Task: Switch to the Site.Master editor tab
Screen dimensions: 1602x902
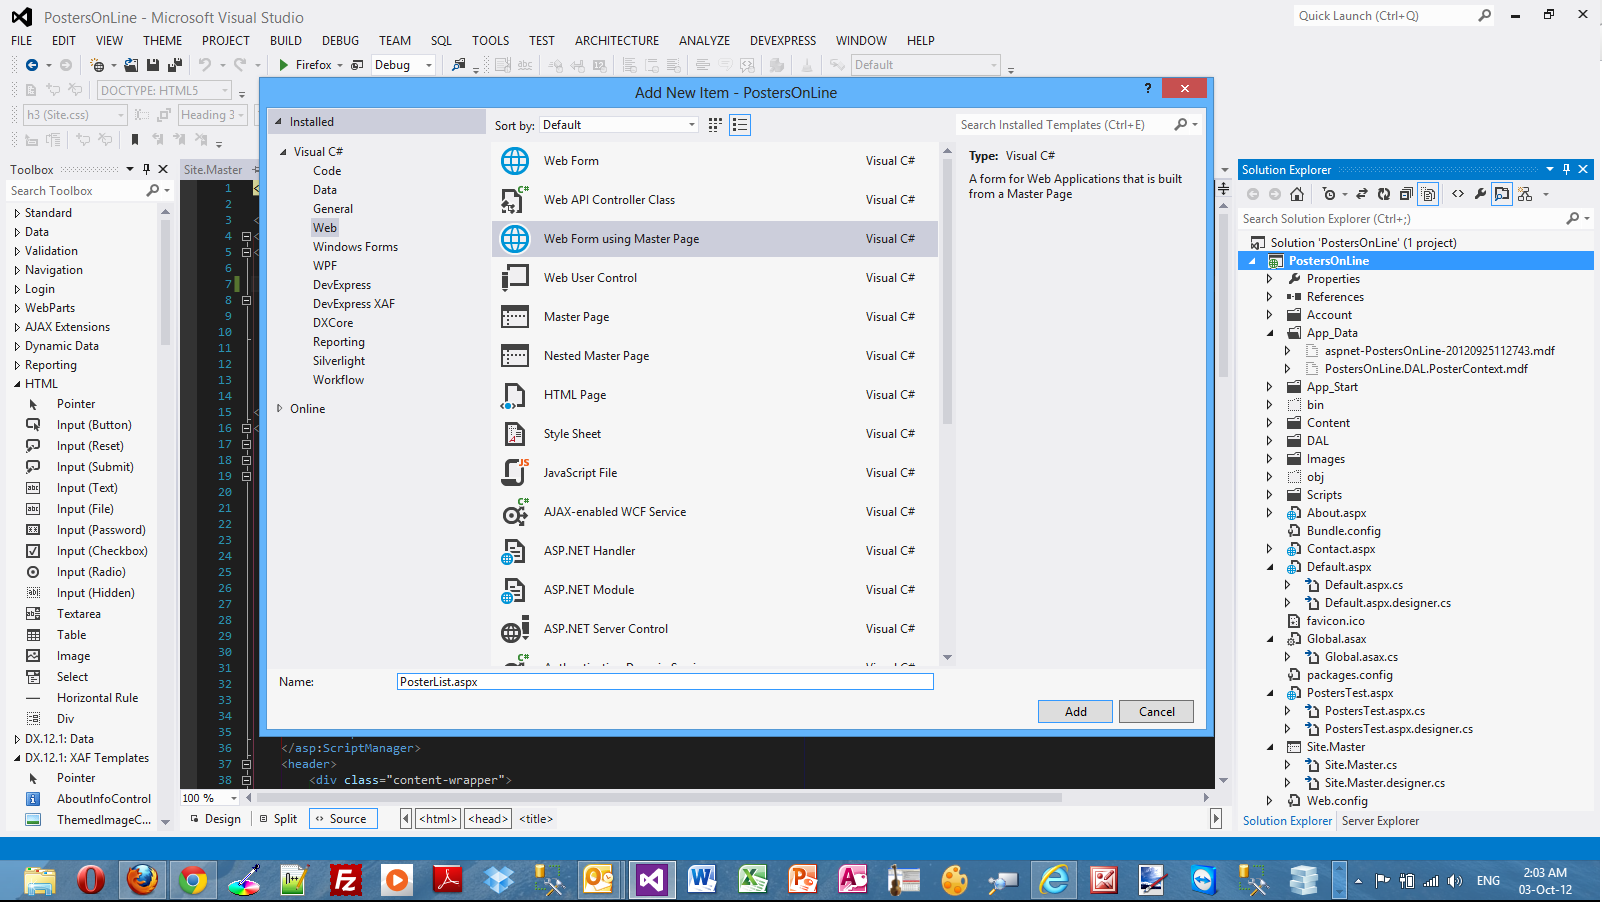Action: 213,170
